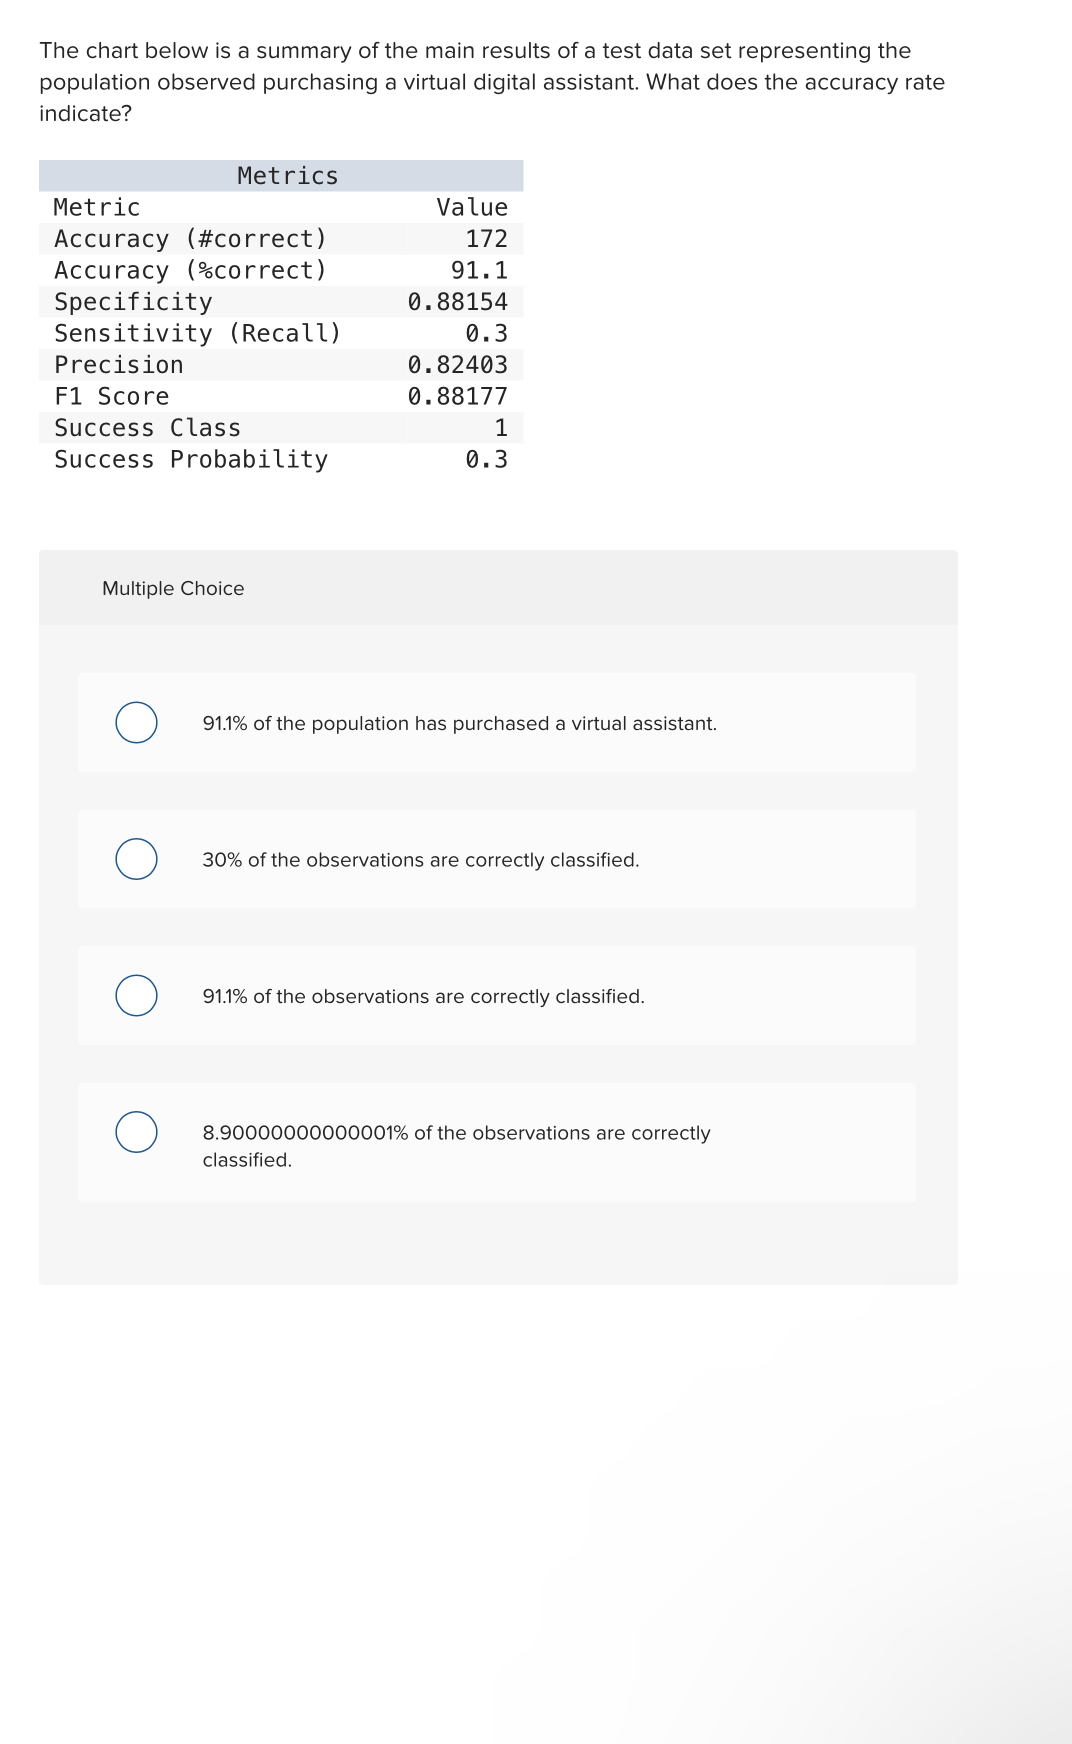
Task: Click the 'Multiple Choice' header label
Action: pyautogui.click(x=173, y=588)
